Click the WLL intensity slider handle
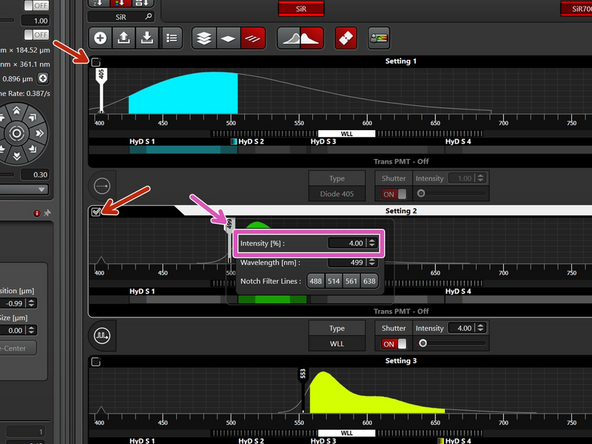This screenshot has width=592, height=444. tap(423, 343)
